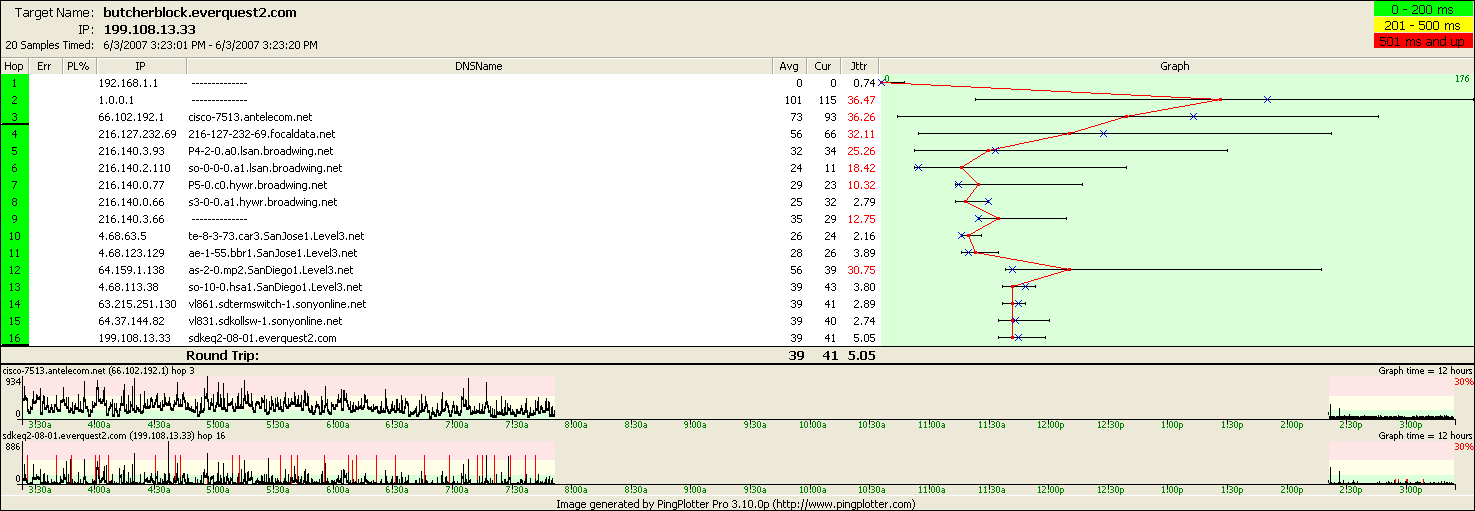Click the PL% column header

point(77,66)
